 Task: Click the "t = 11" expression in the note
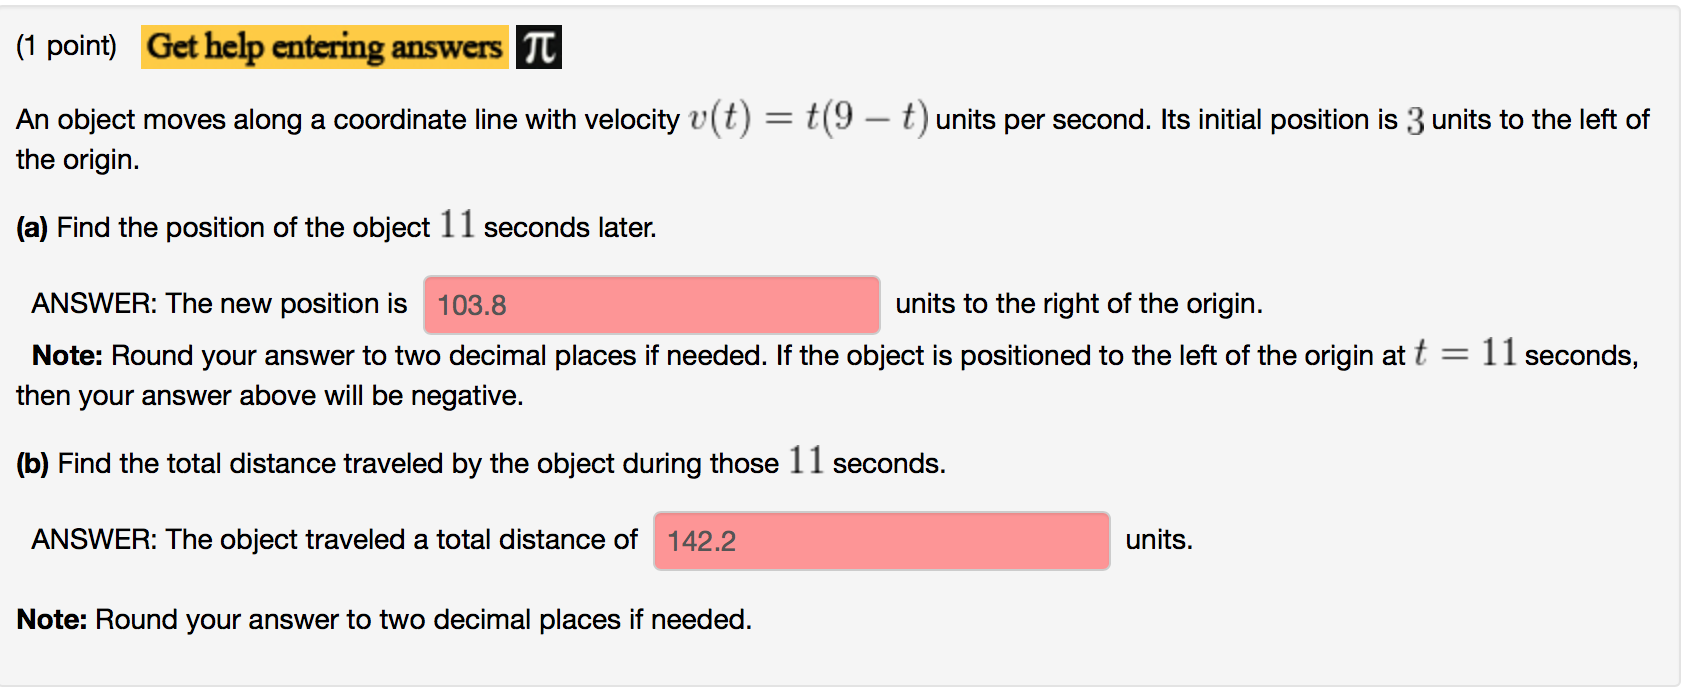pyautogui.click(x=1464, y=353)
